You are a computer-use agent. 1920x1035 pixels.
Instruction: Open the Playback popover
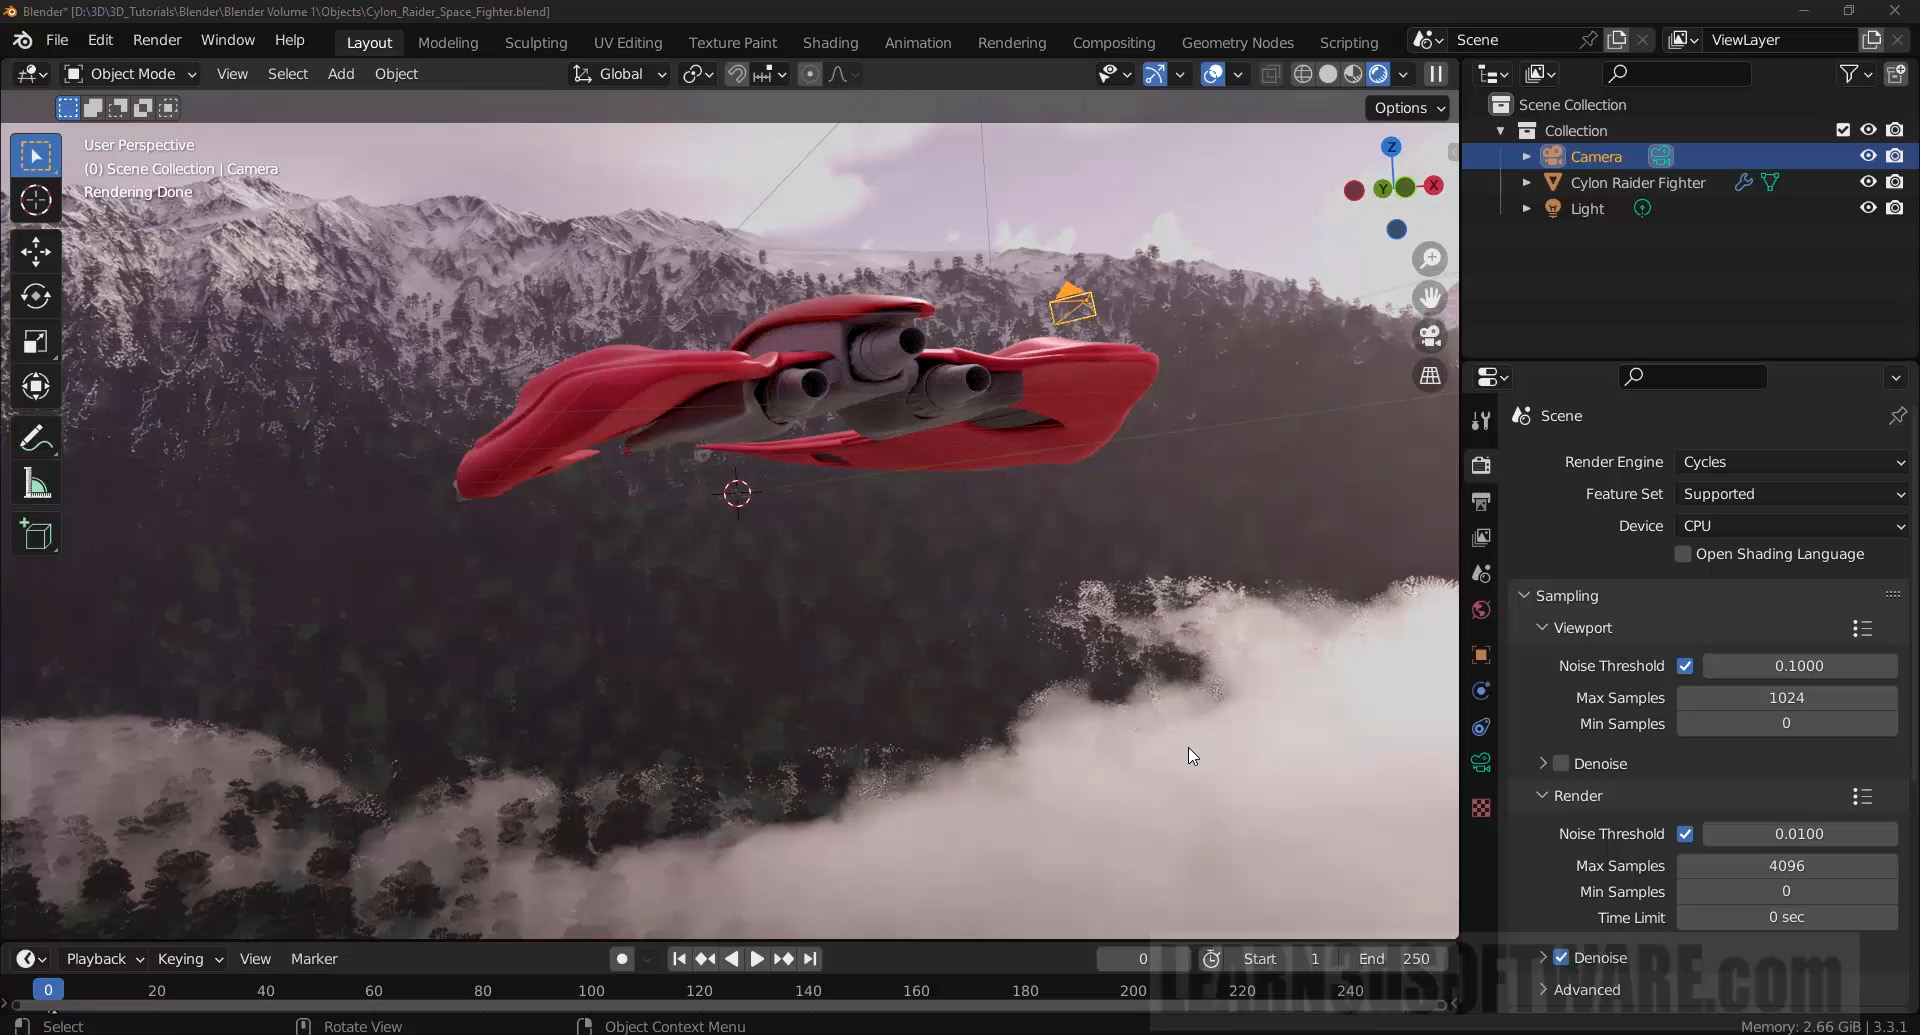(x=104, y=959)
